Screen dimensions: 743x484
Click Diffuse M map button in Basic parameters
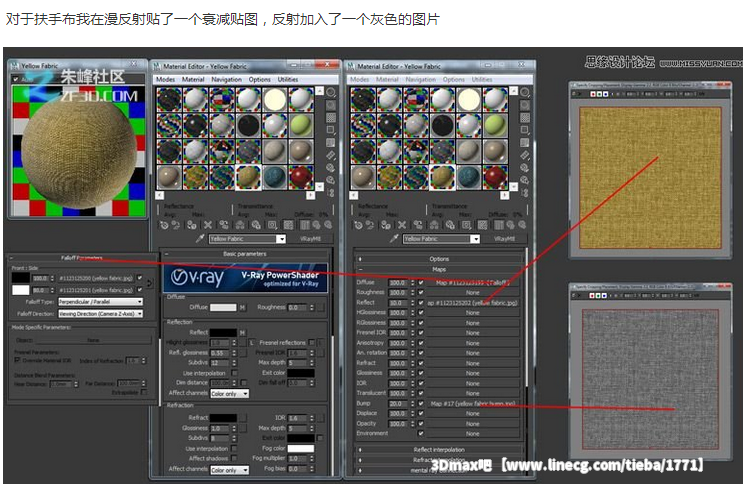pos(242,308)
